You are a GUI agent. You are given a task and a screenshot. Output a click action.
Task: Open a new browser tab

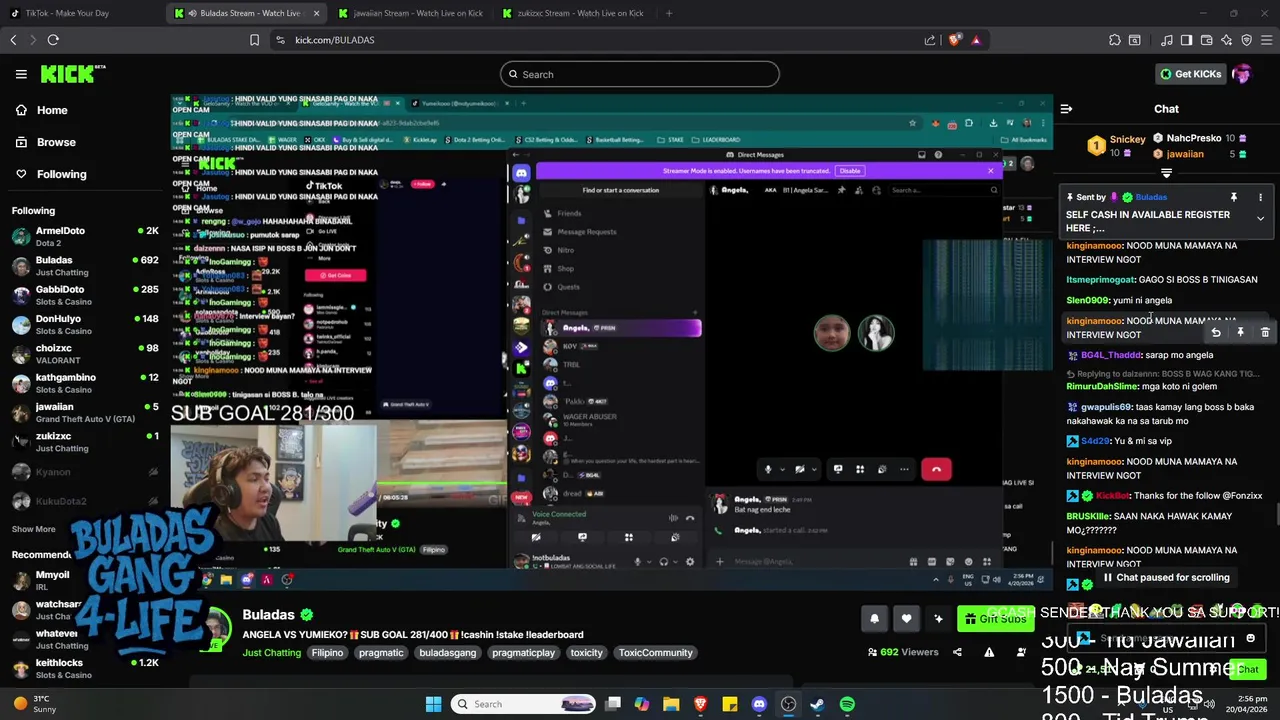pos(669,13)
